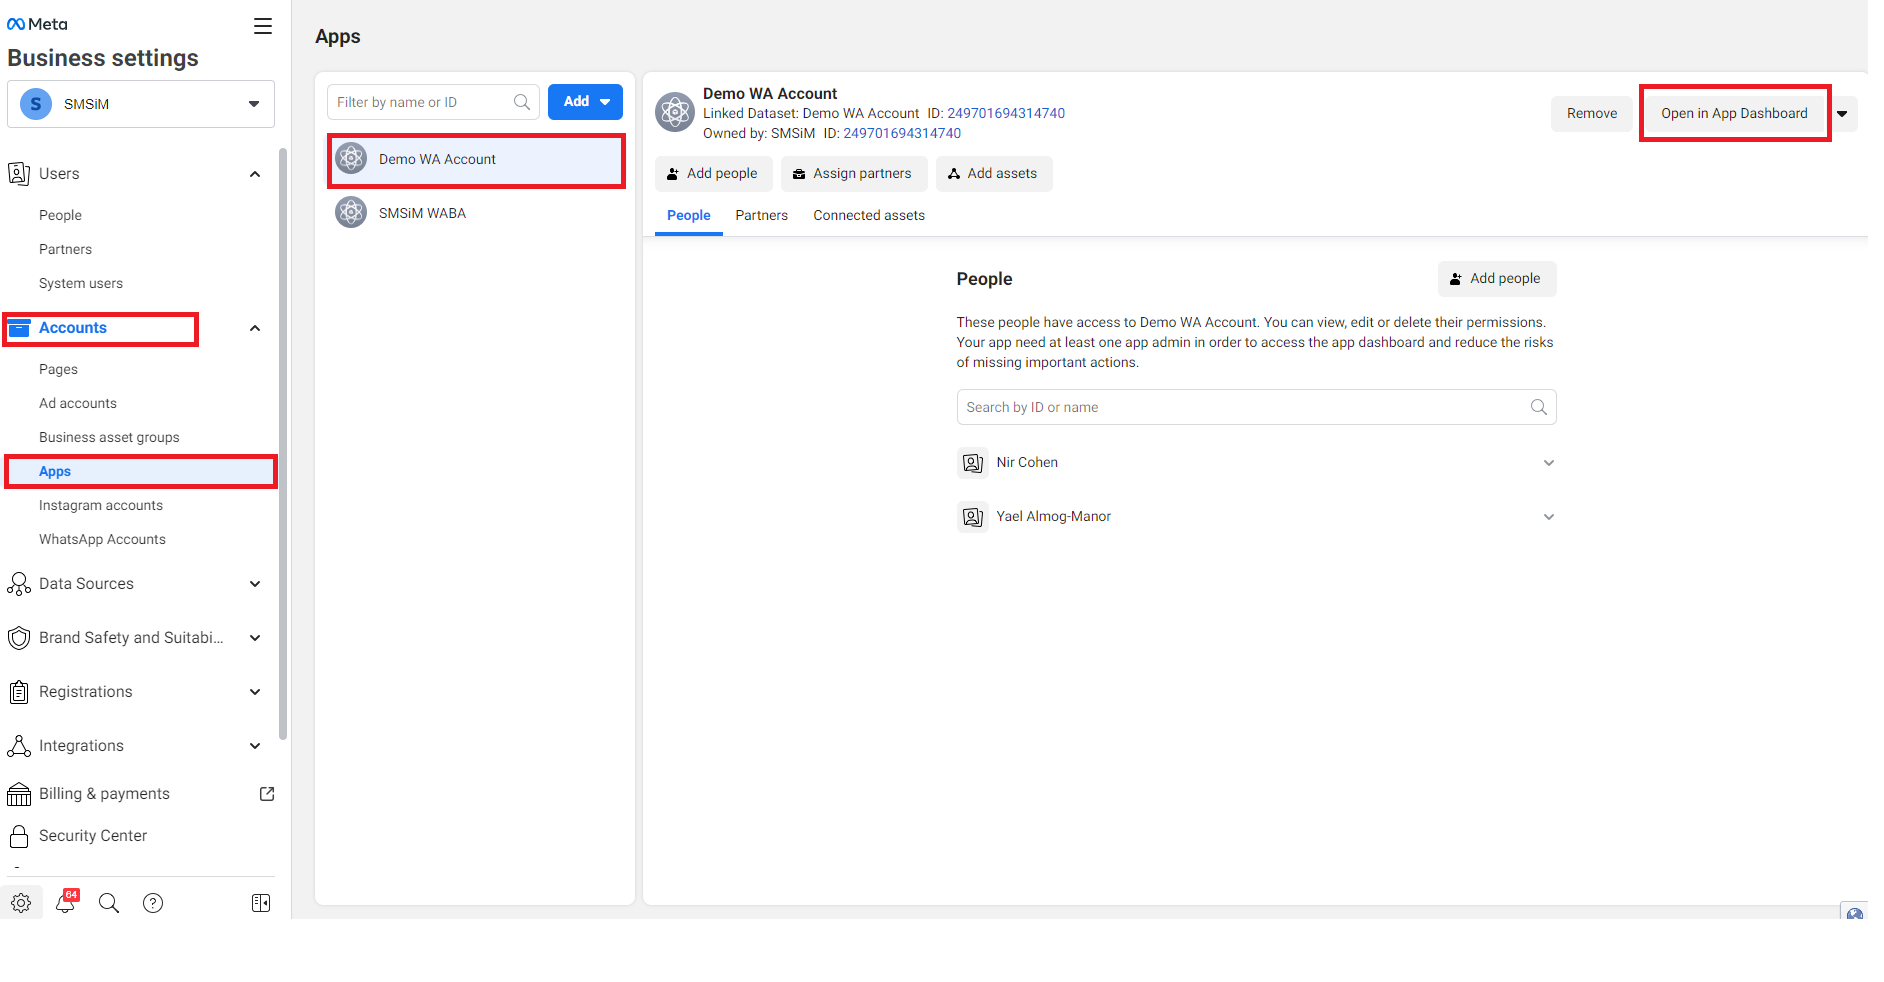Image resolution: width=1884 pixels, height=982 pixels.
Task: Click the sidebar search magnifier icon
Action: pos(109,903)
